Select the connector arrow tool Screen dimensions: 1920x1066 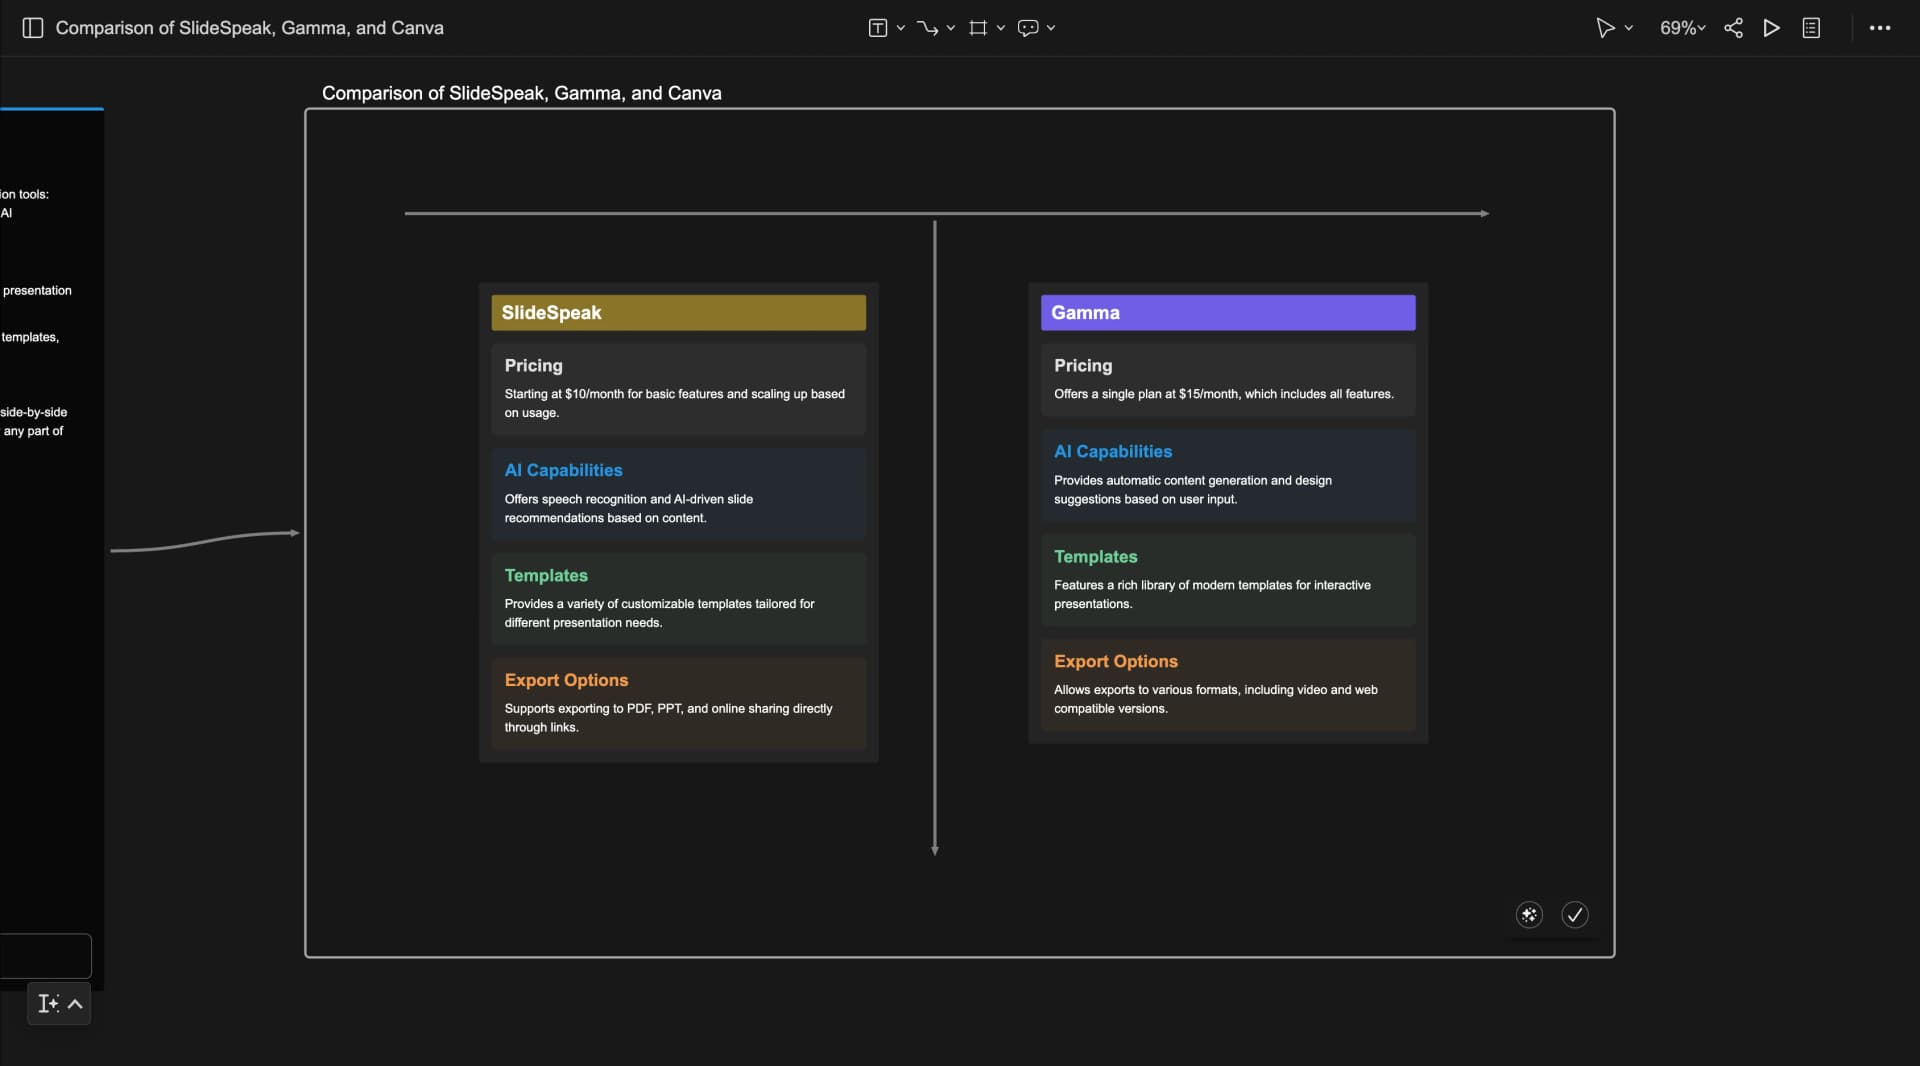[927, 28]
